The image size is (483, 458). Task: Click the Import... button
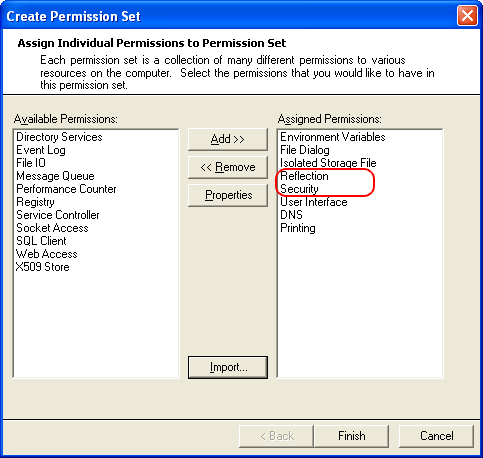(228, 367)
